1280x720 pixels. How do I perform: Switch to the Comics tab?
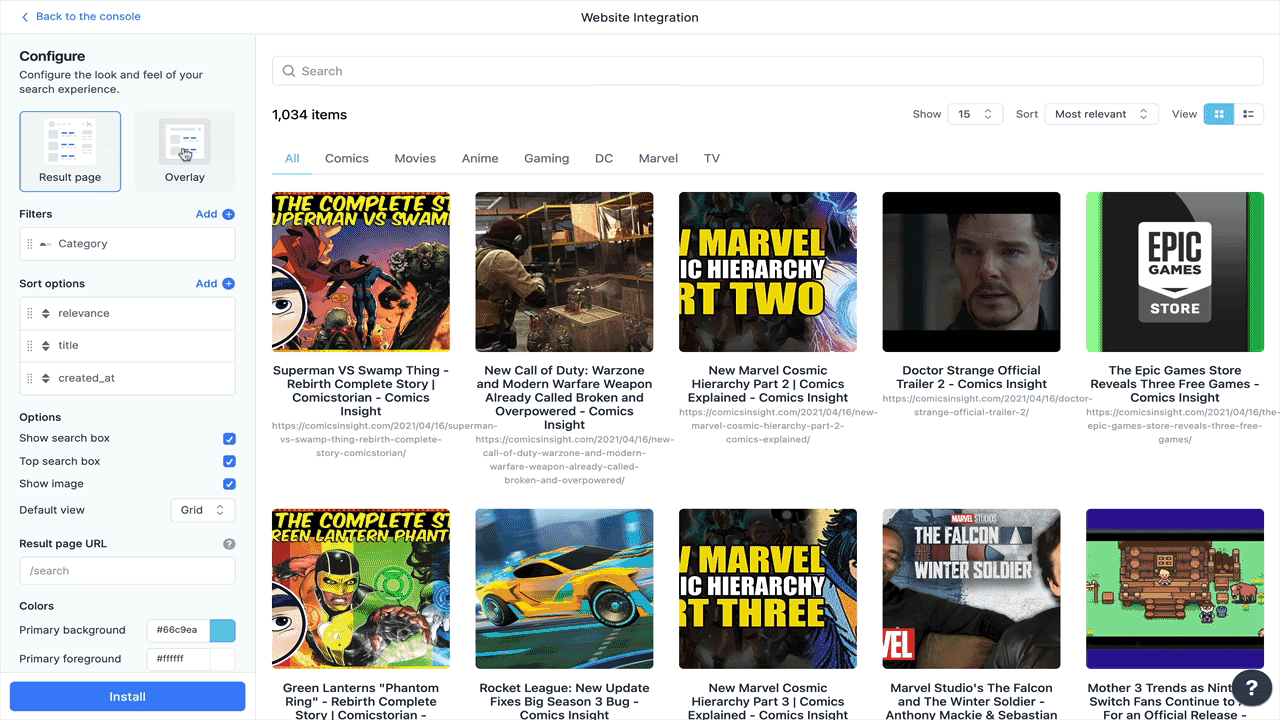point(347,158)
